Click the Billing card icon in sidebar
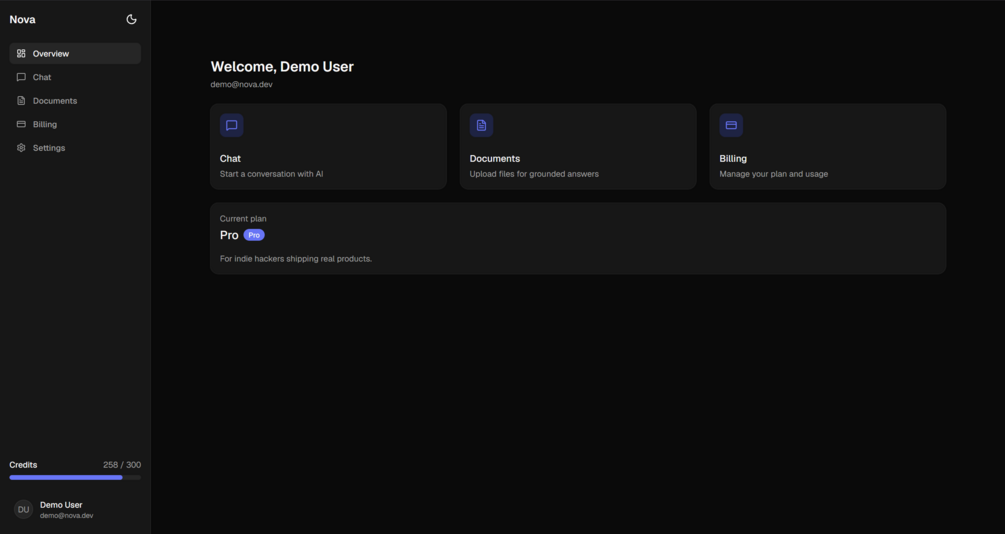The height and width of the screenshot is (534, 1005). click(21, 124)
